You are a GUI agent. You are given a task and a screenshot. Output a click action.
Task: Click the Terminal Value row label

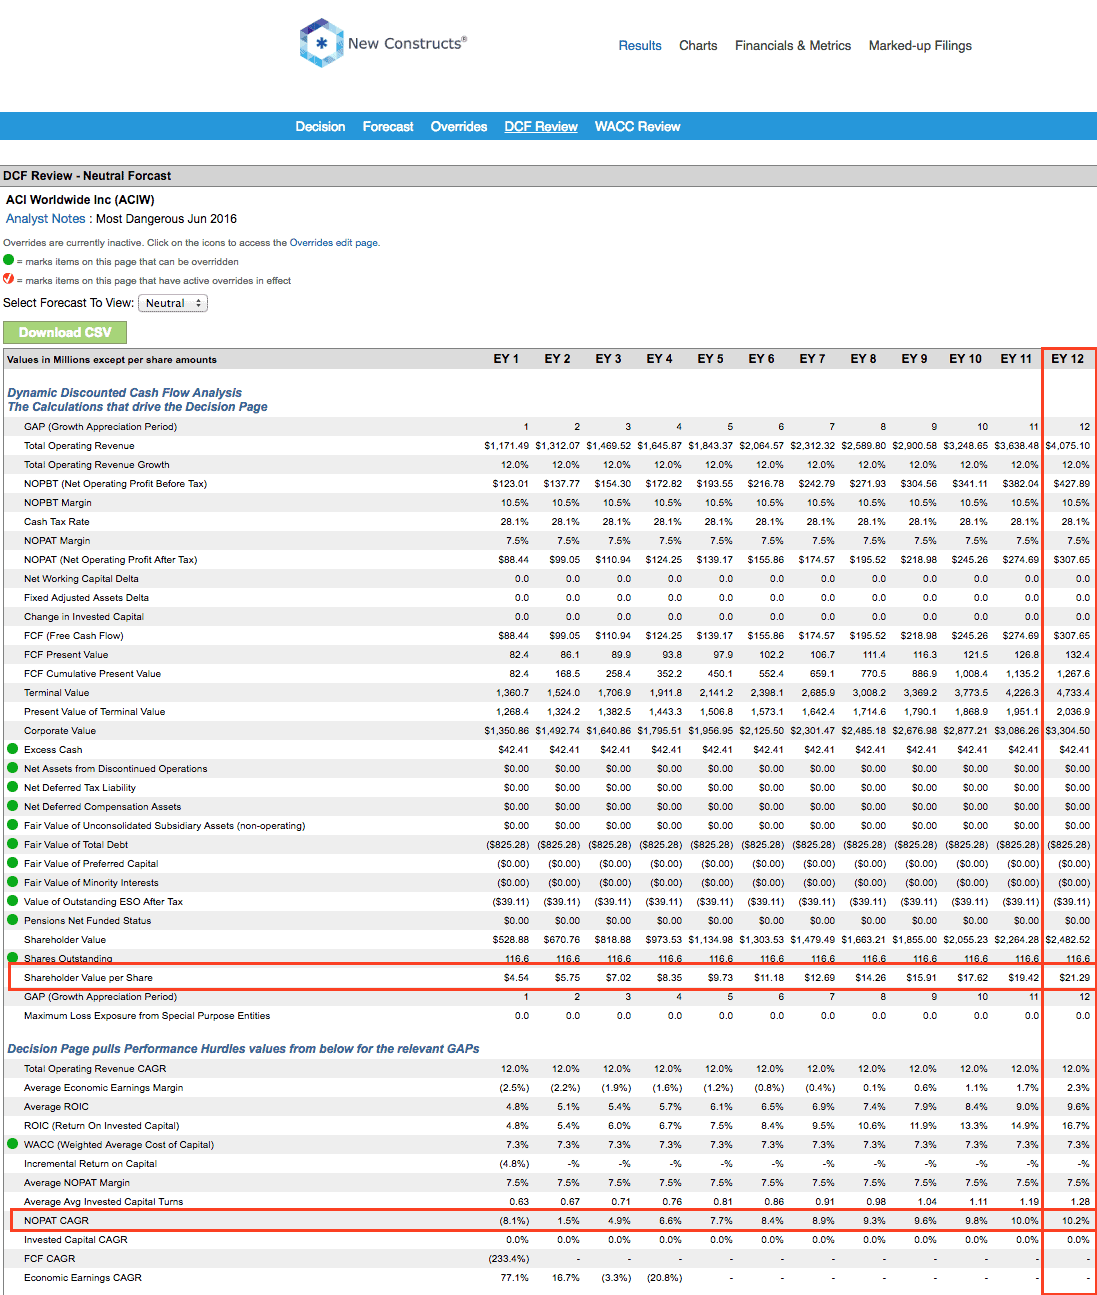(x=56, y=692)
